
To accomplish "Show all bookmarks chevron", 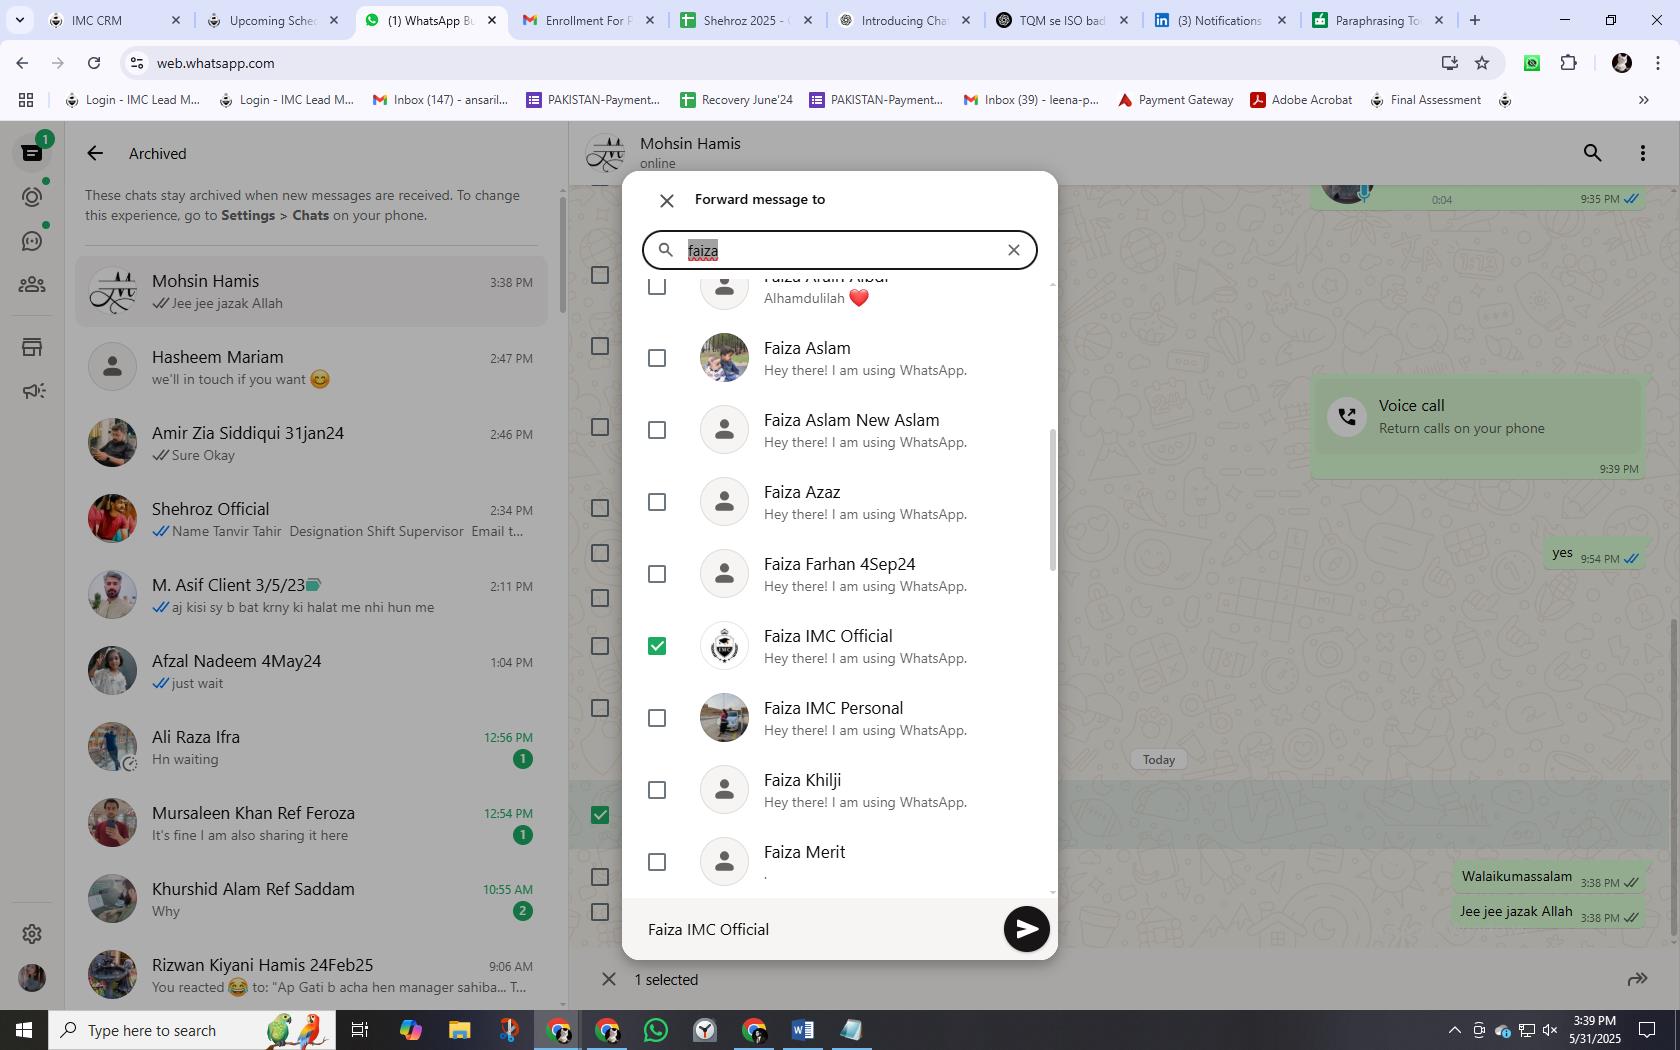I will [1643, 100].
